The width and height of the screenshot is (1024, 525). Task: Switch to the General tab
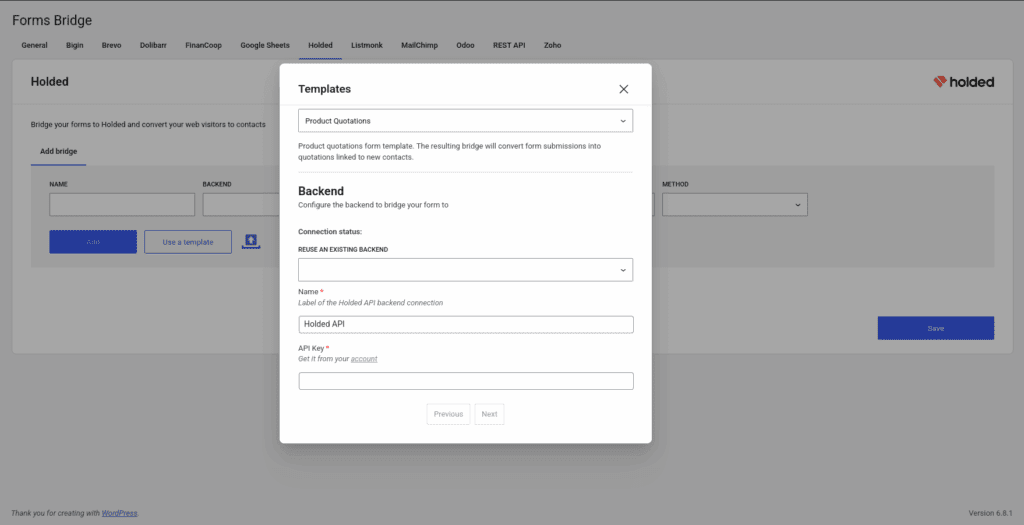click(x=34, y=45)
